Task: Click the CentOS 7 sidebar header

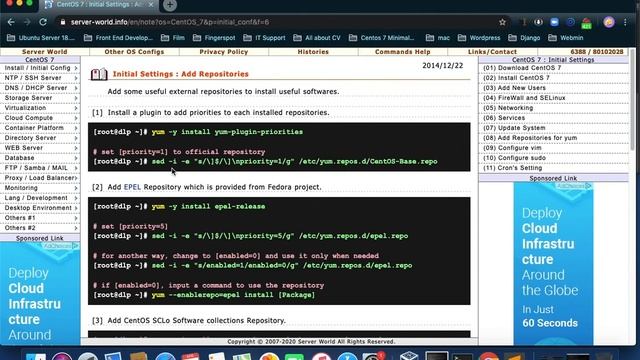Action: tap(40, 60)
